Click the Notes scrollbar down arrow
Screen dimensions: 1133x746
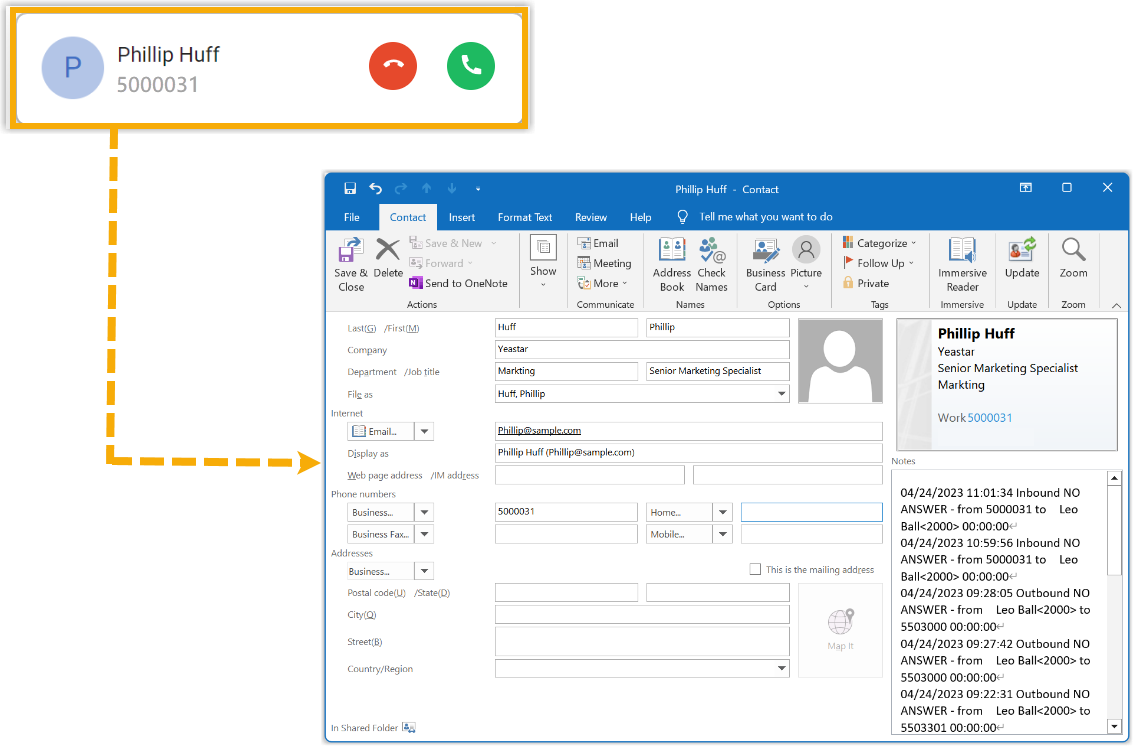[1114, 726]
